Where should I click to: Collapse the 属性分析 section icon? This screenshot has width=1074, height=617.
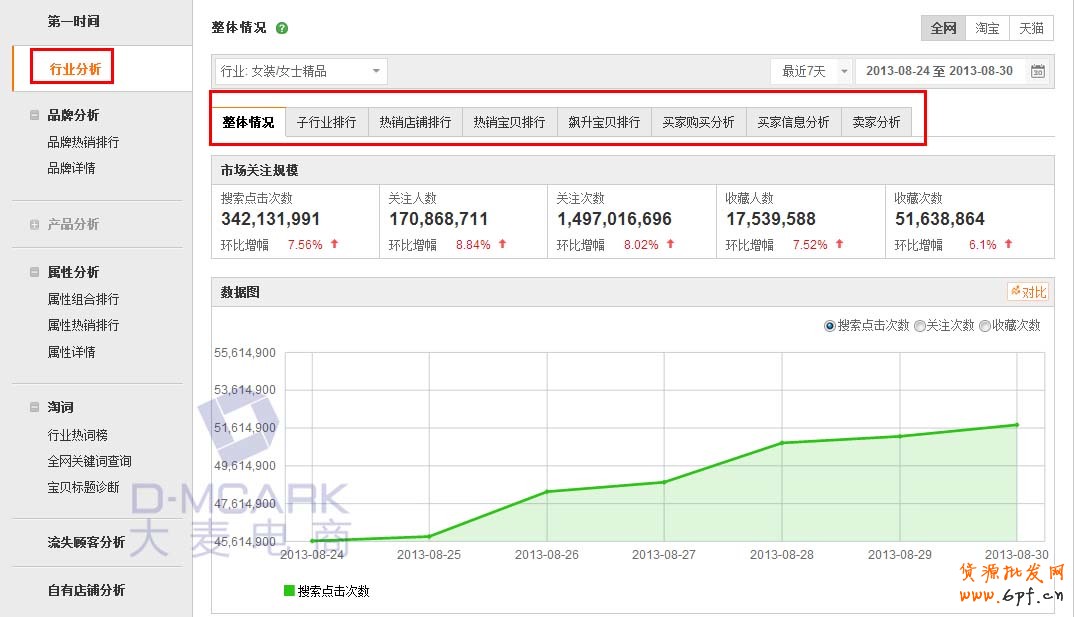tap(35, 273)
